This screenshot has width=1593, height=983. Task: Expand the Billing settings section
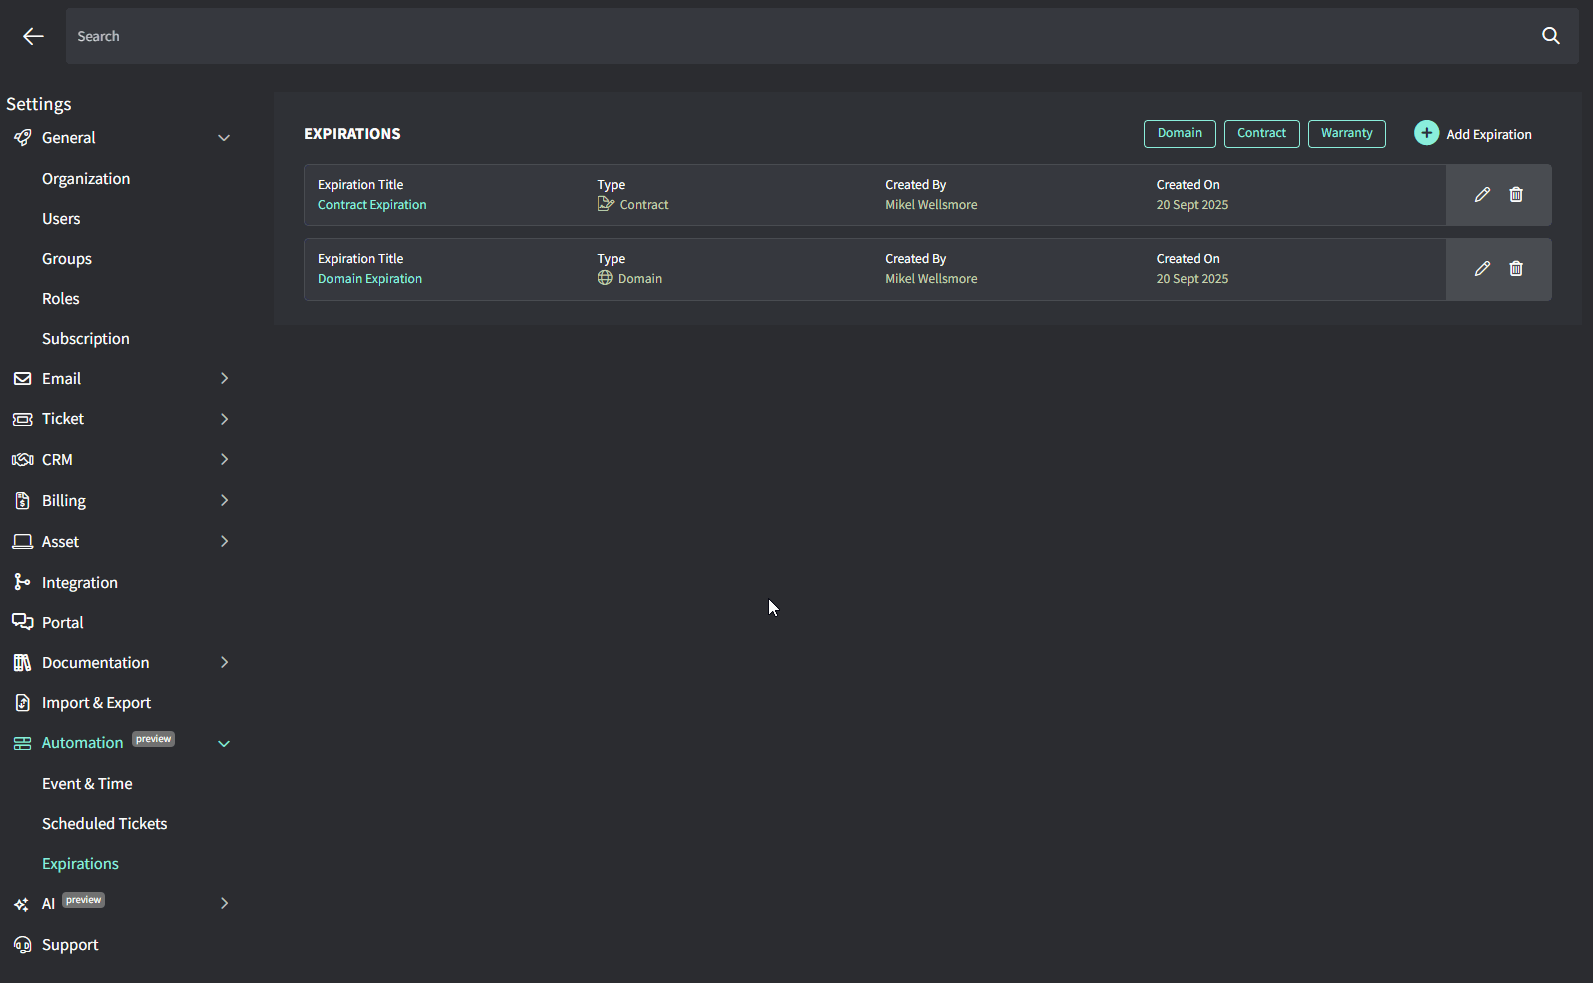tap(224, 501)
